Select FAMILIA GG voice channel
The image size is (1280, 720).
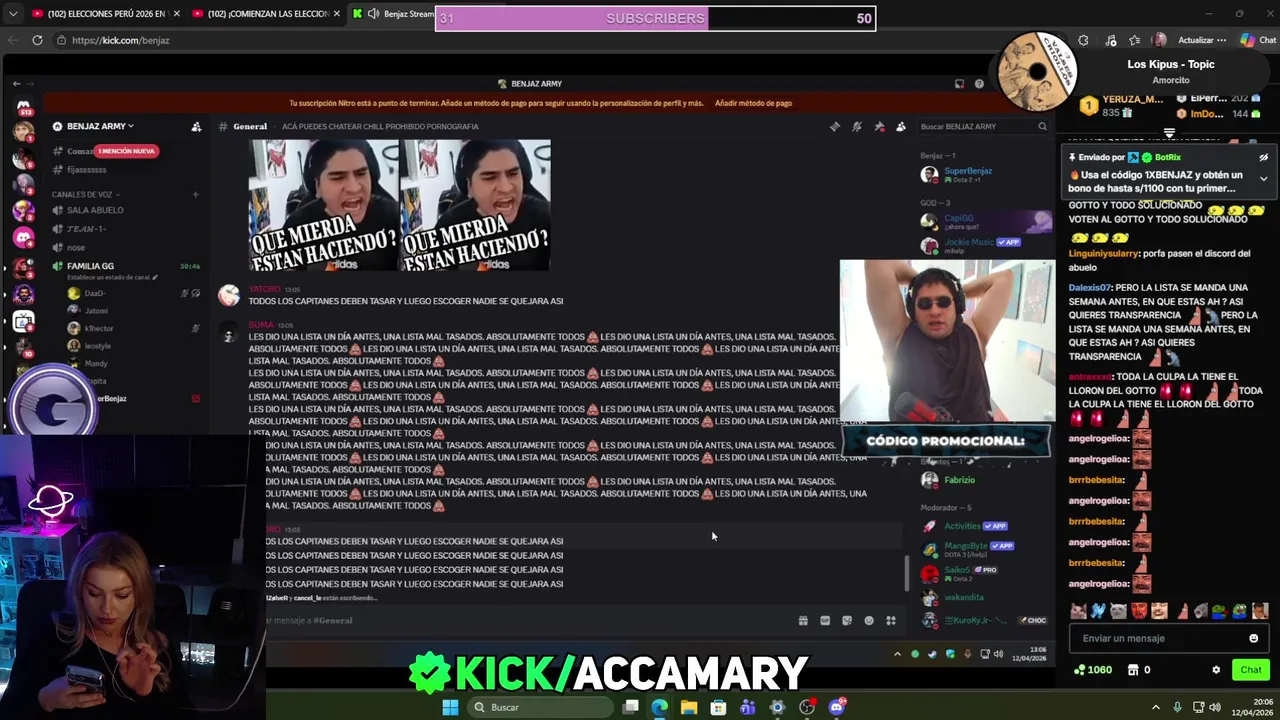pos(90,267)
